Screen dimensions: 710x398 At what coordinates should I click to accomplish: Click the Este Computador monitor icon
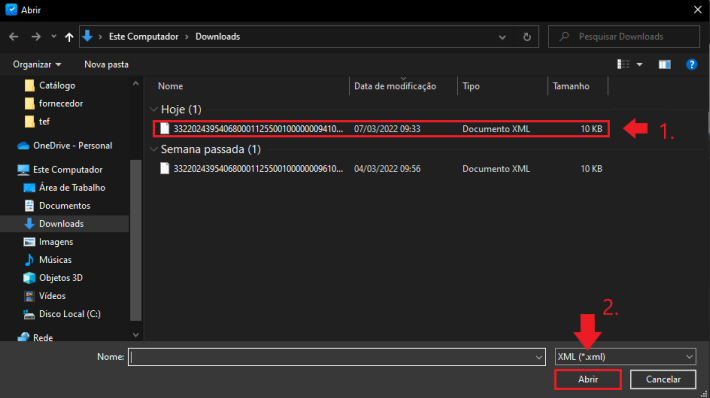click(23, 170)
